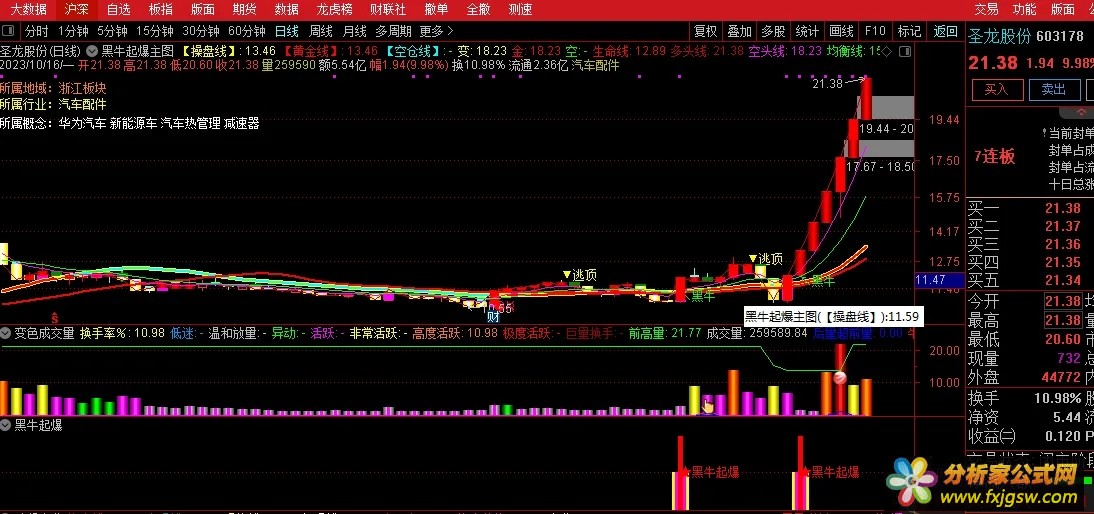Viewport: 1094px width, 514px height.
Task: Select the 周线 weekly chart tab
Action: coord(321,31)
